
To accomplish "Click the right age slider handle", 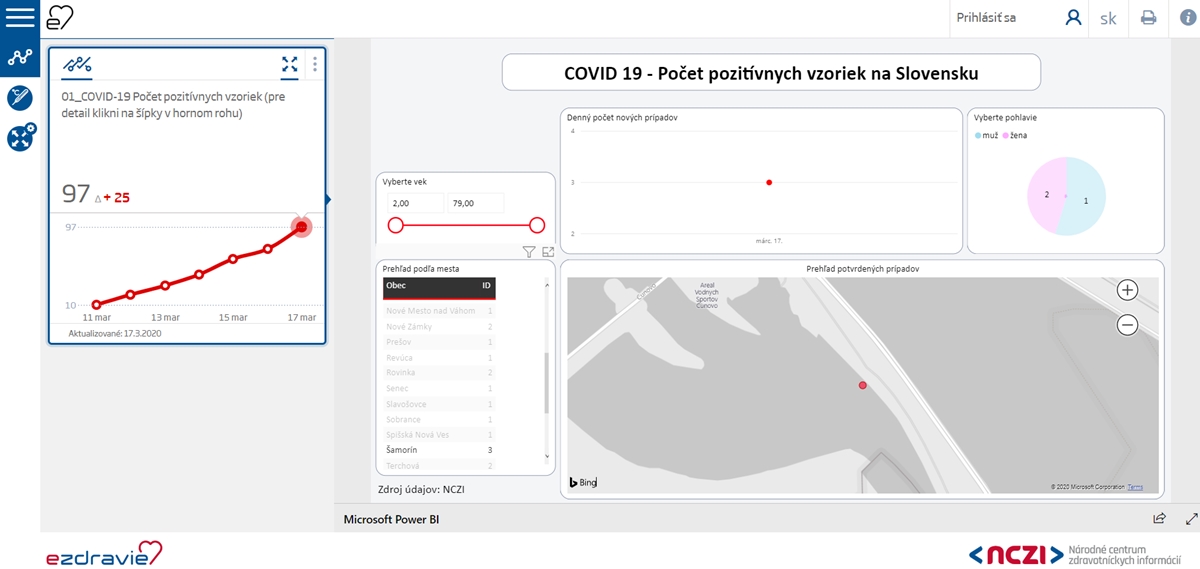I will [537, 225].
